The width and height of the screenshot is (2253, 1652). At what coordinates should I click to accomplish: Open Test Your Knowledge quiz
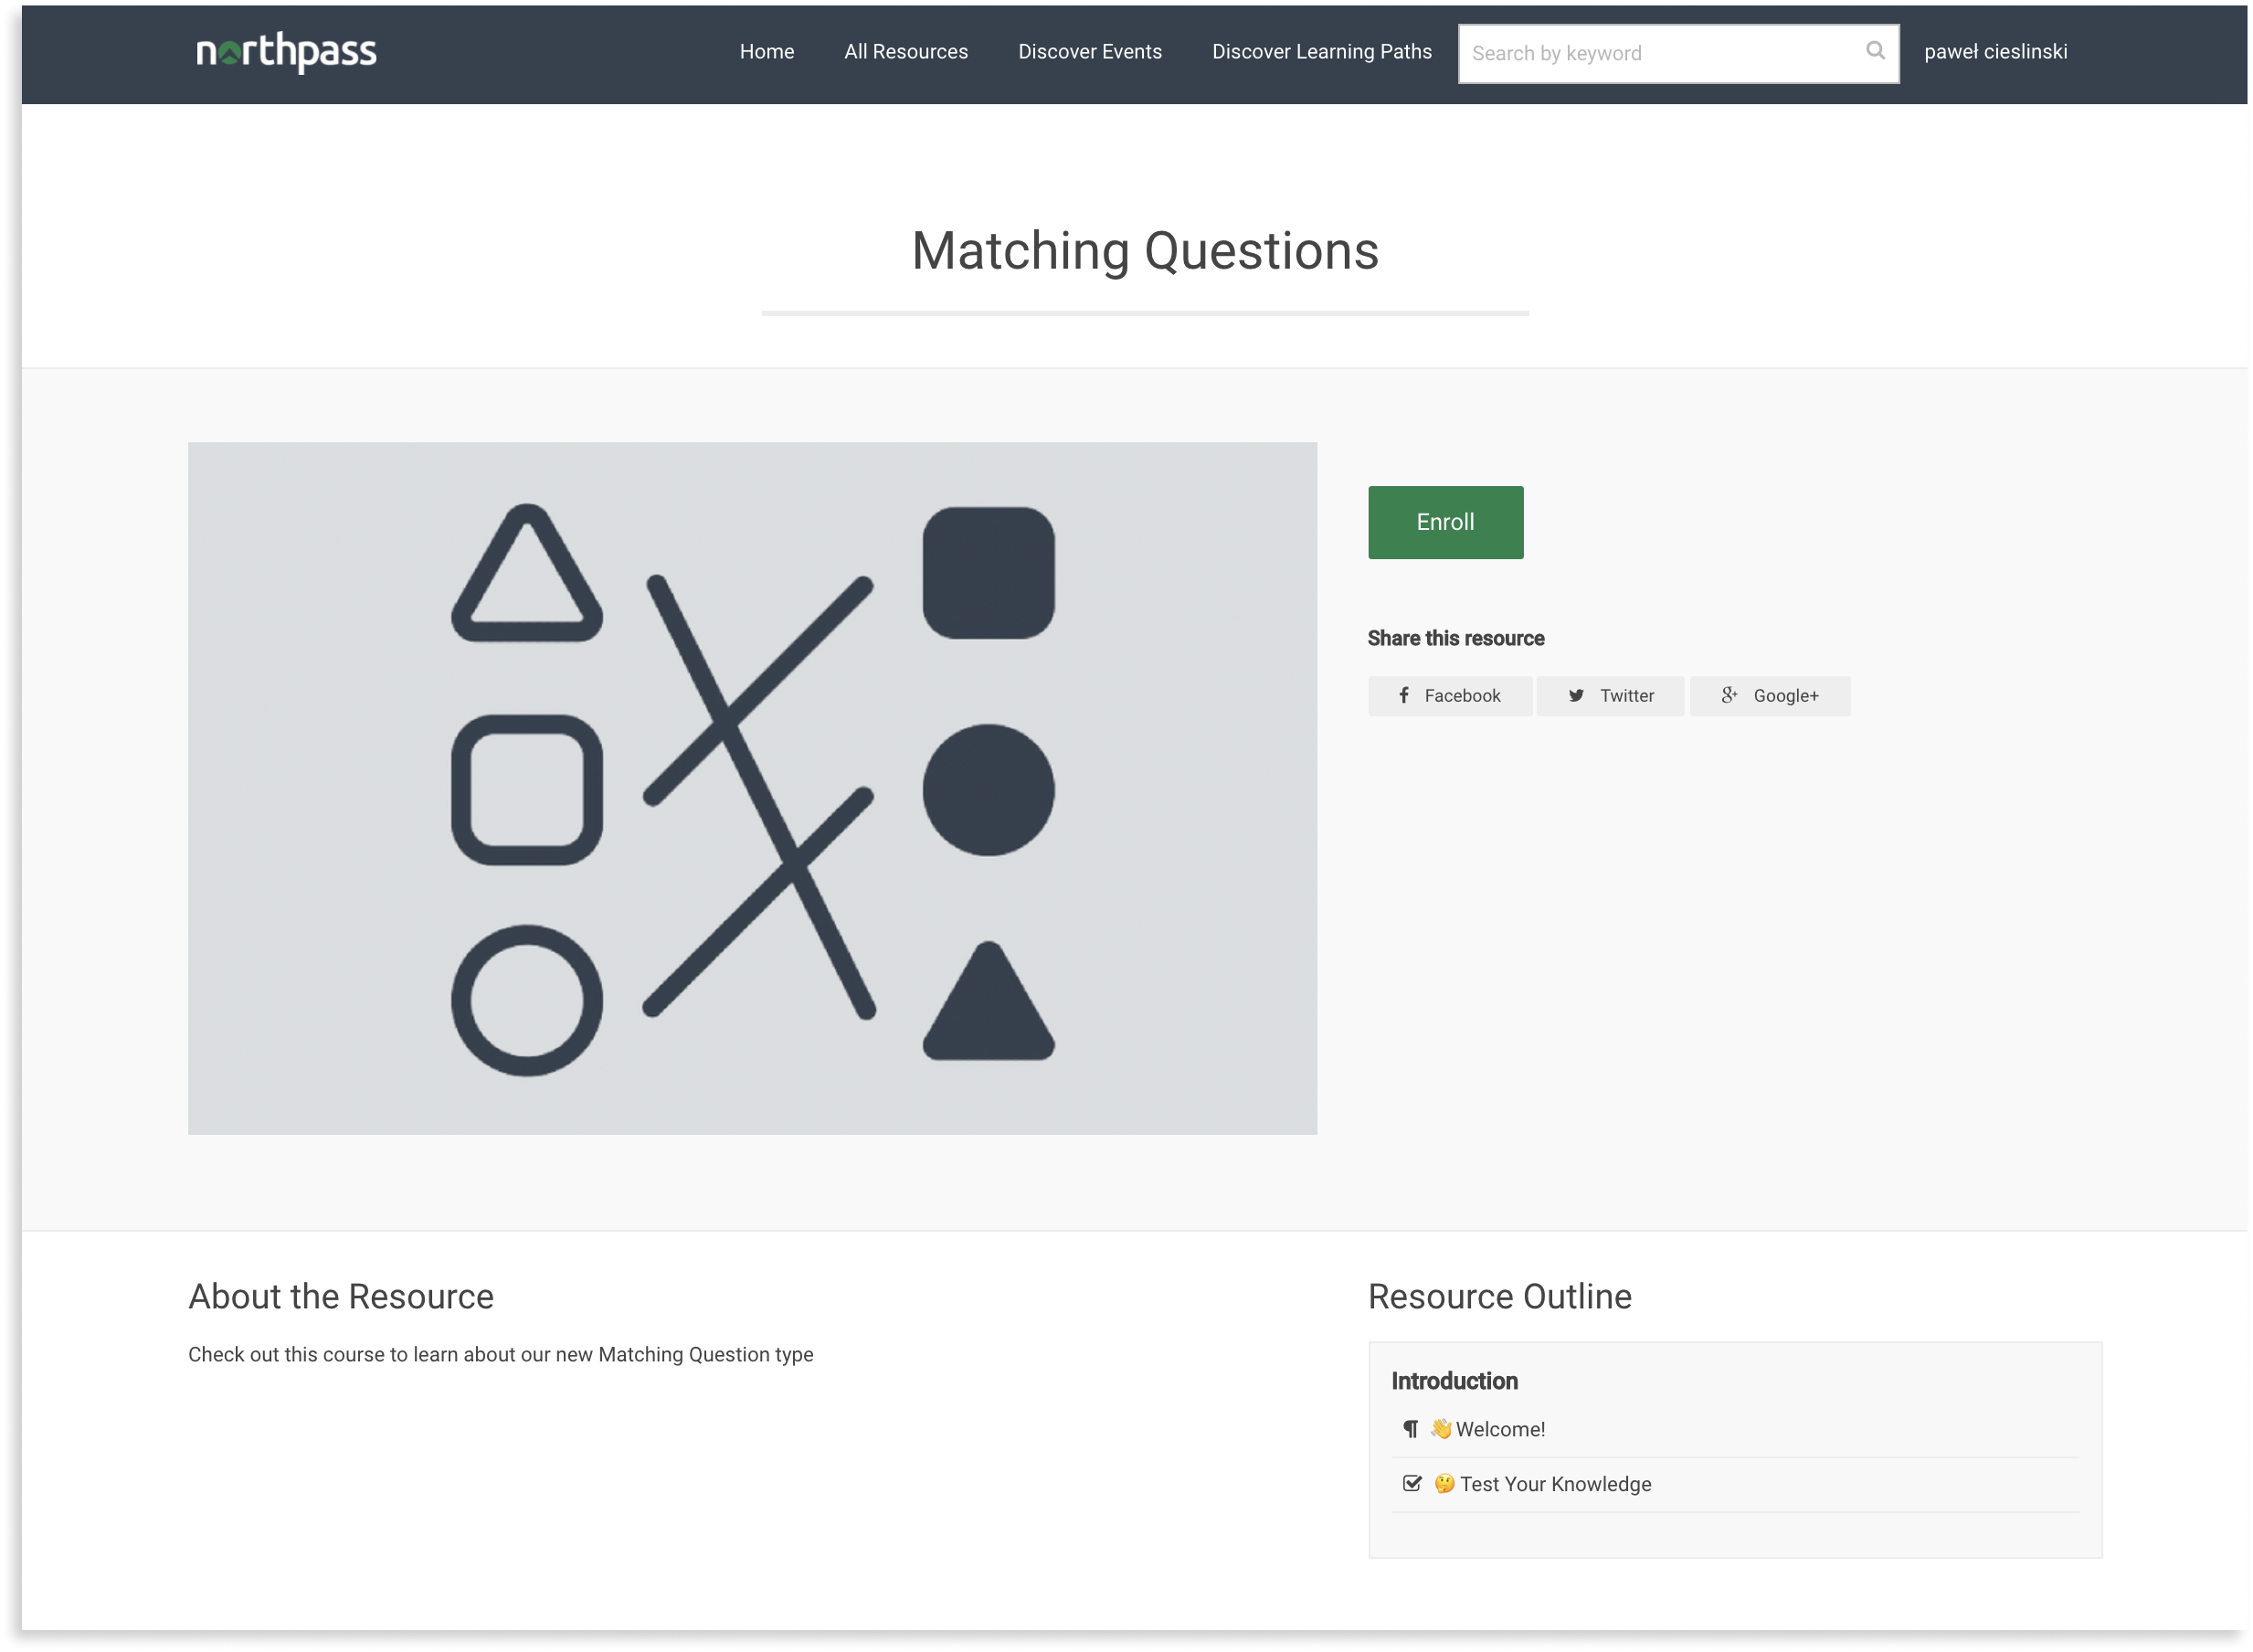[x=1555, y=1485]
